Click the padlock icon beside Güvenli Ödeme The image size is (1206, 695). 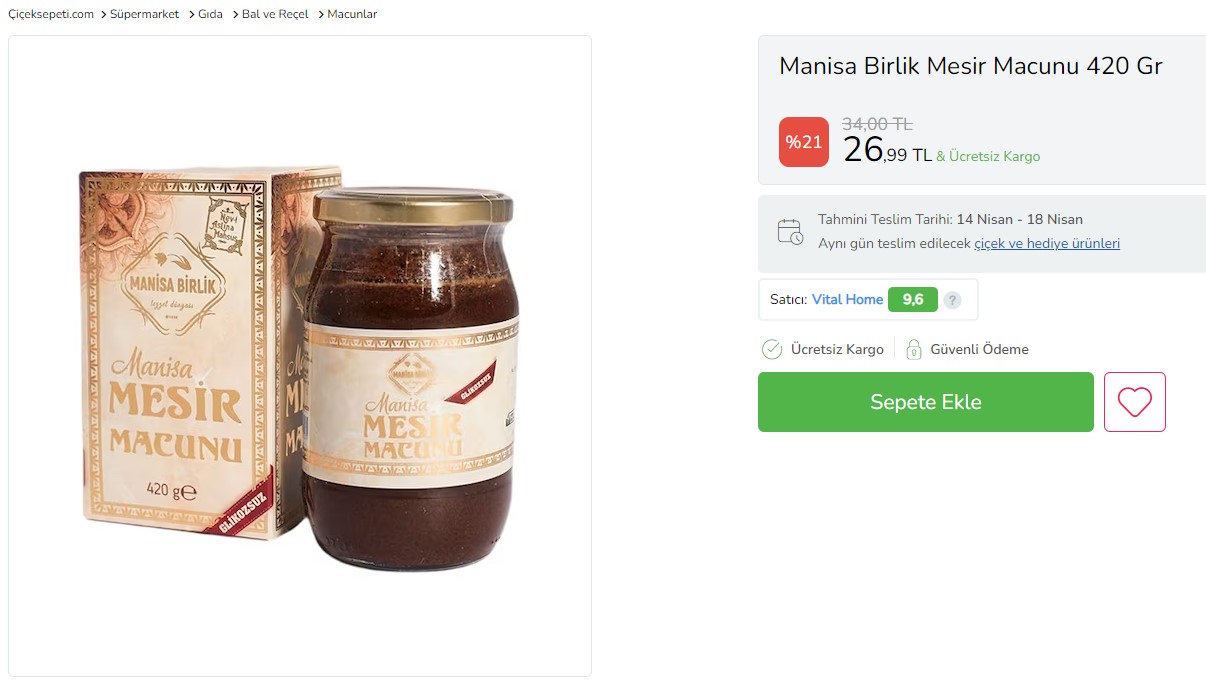click(913, 349)
